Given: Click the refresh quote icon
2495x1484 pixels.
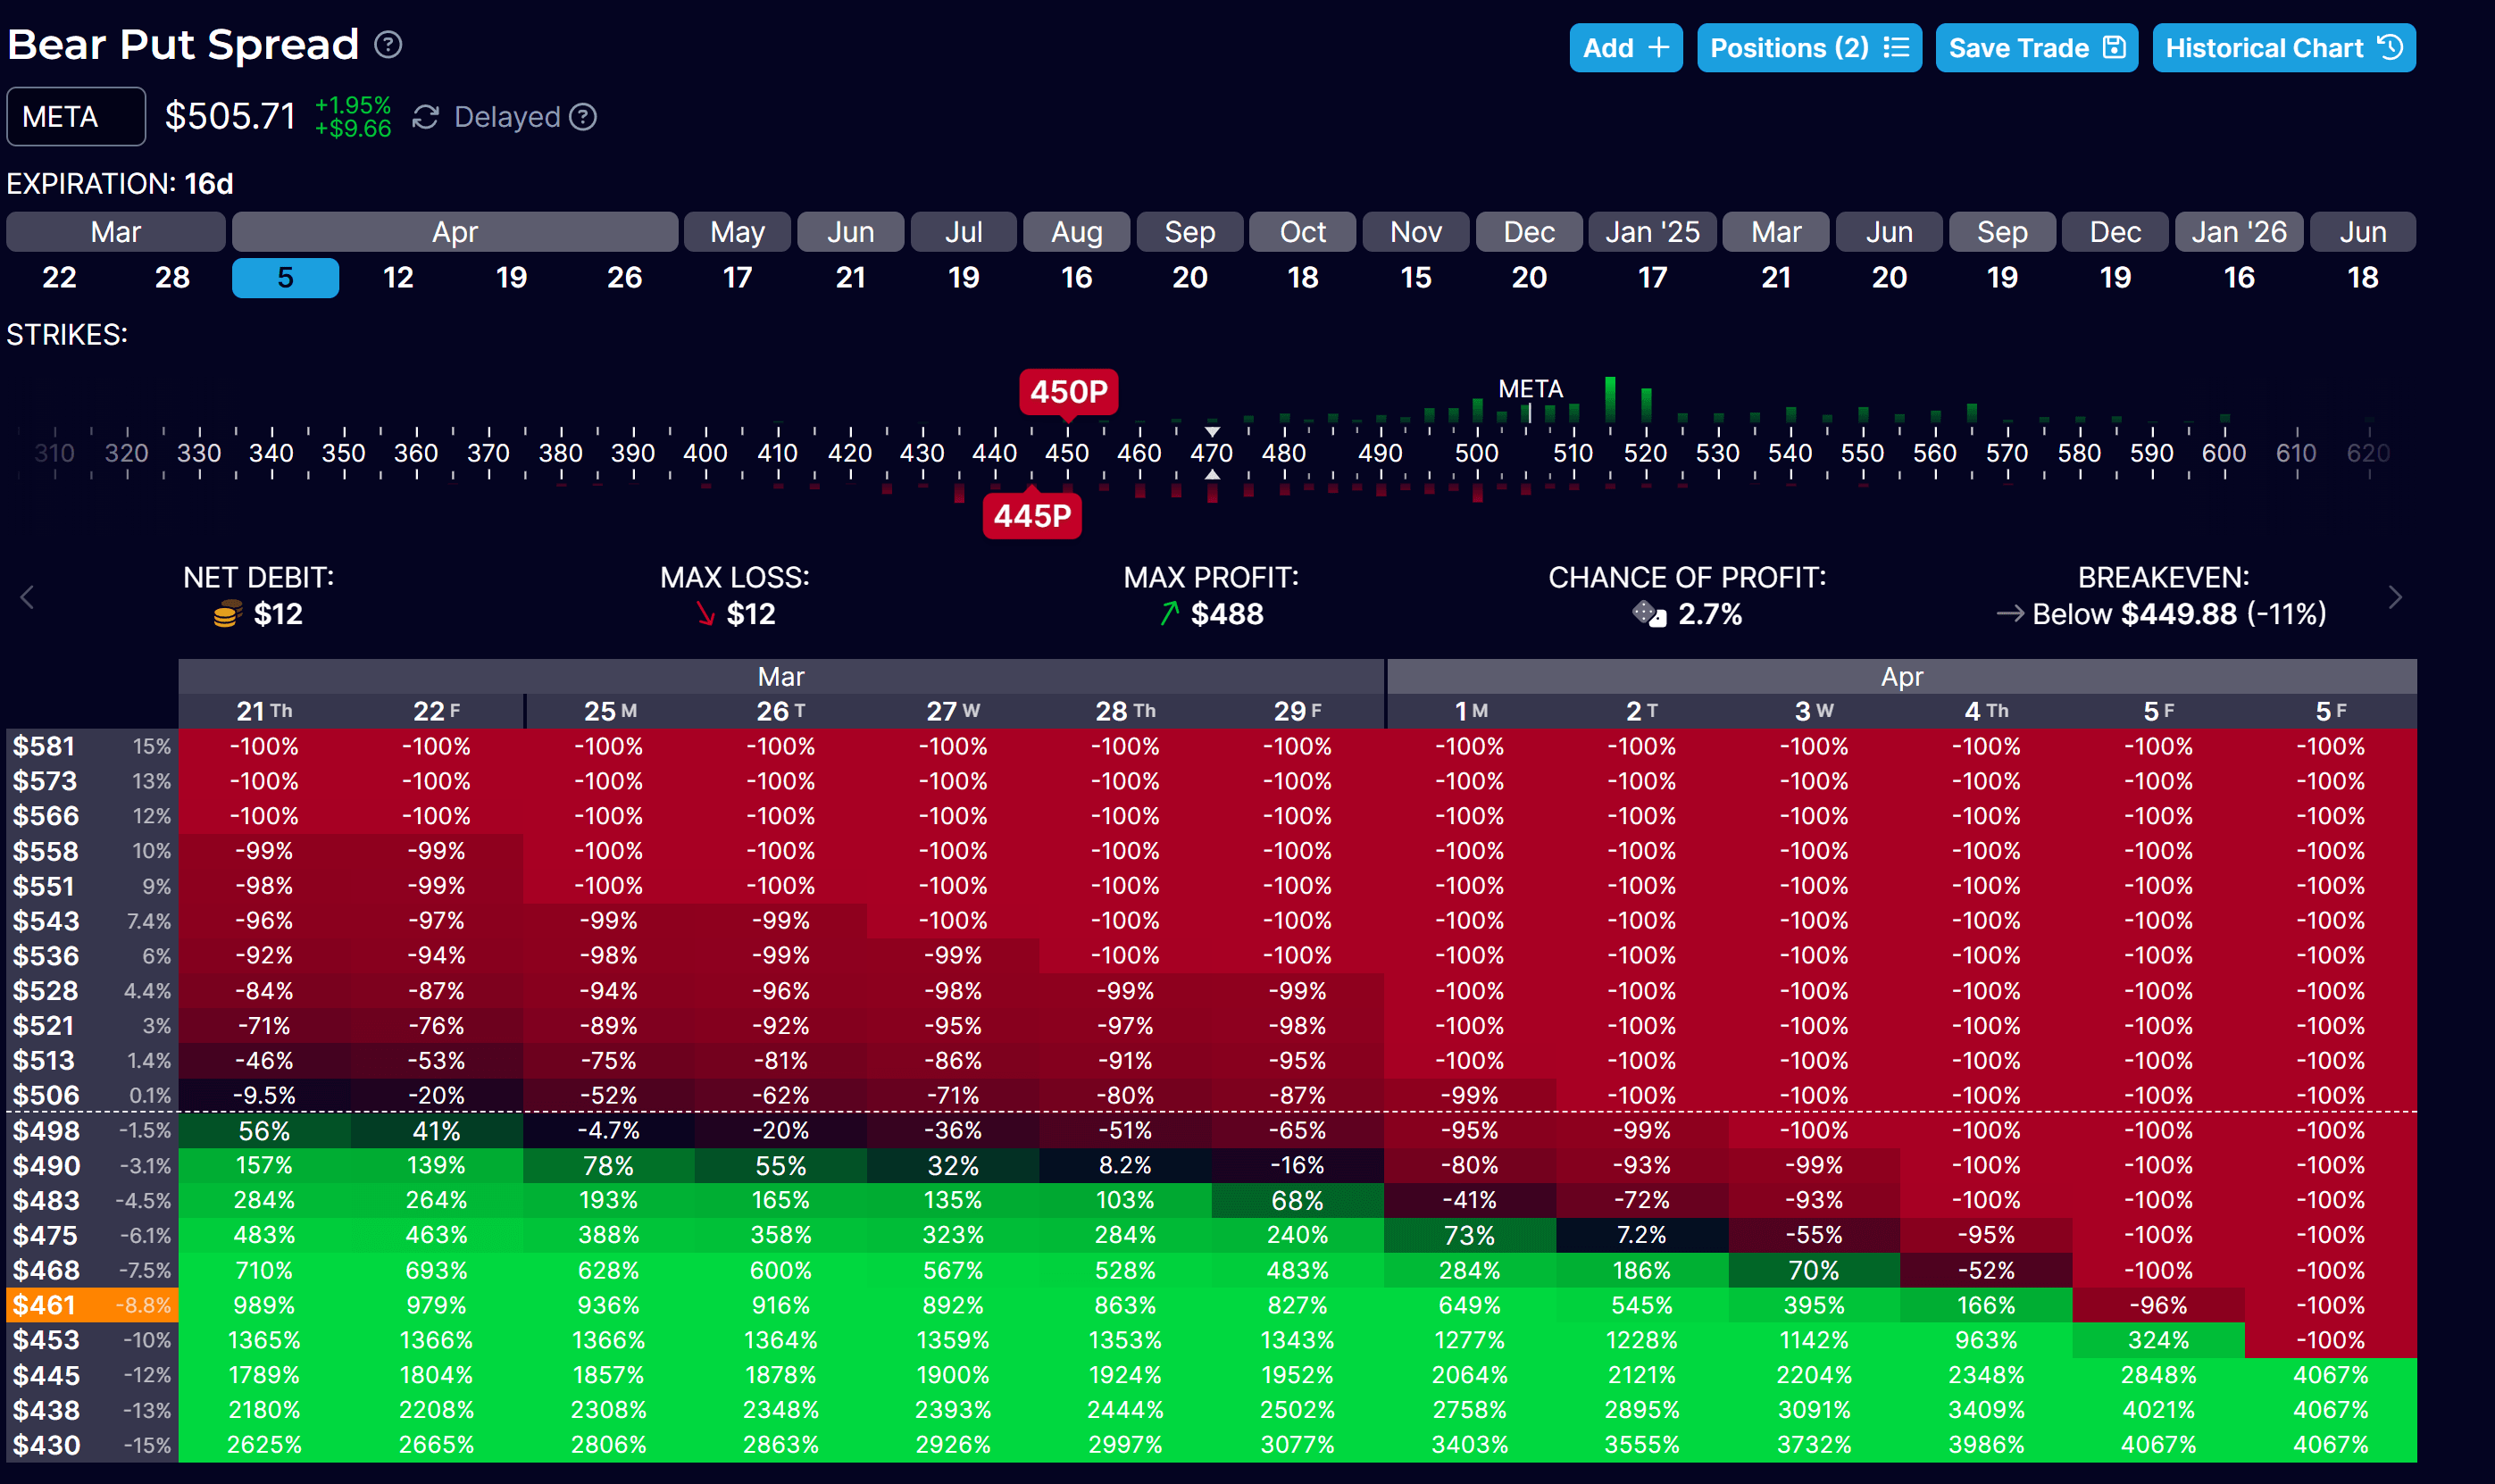Looking at the screenshot, I should coord(425,118).
